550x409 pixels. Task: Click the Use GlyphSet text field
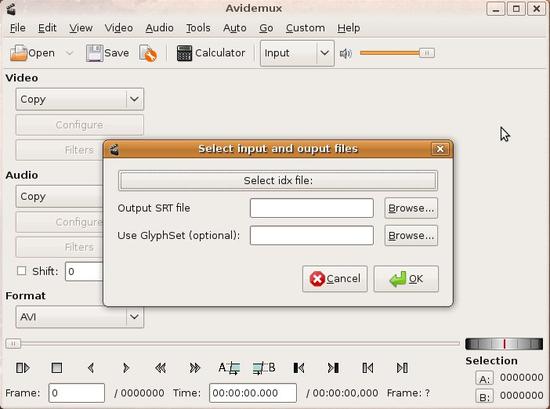(311, 235)
